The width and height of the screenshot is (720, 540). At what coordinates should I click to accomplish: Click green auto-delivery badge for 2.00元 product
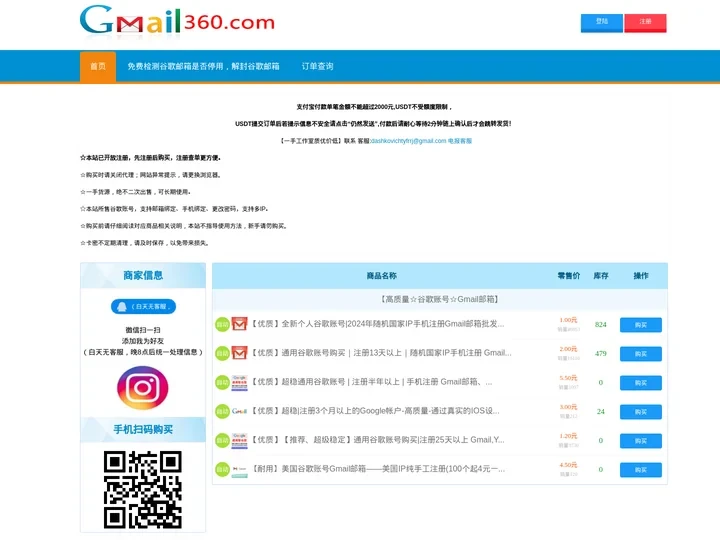222,354
